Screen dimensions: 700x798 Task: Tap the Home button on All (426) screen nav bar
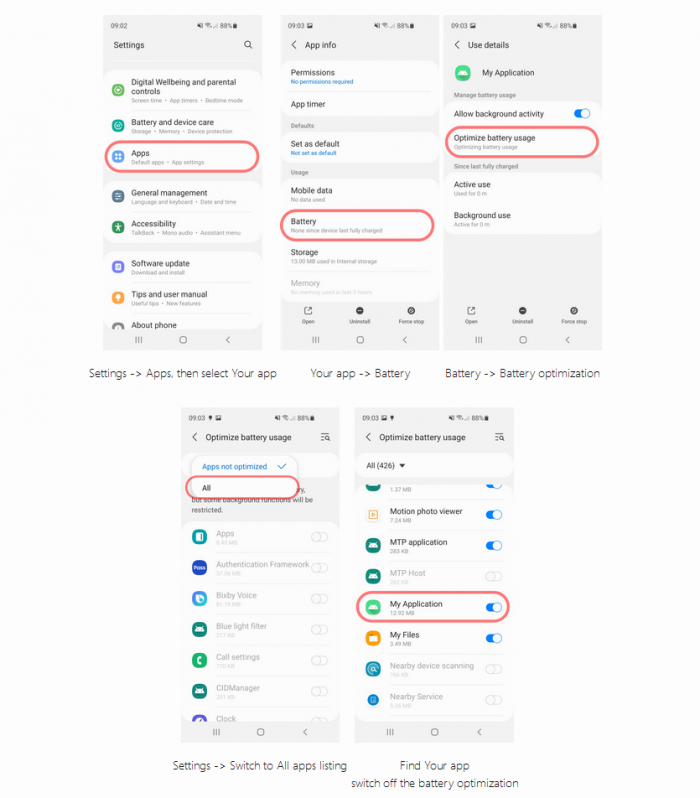[x=434, y=732]
